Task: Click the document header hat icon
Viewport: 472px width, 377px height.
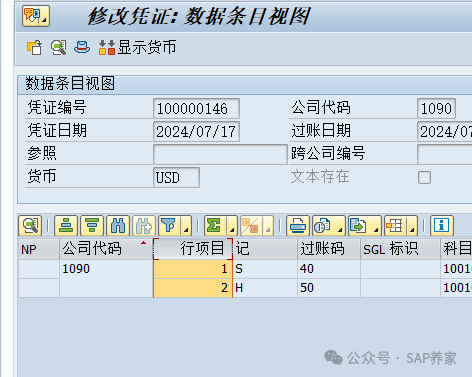Action: 82,47
